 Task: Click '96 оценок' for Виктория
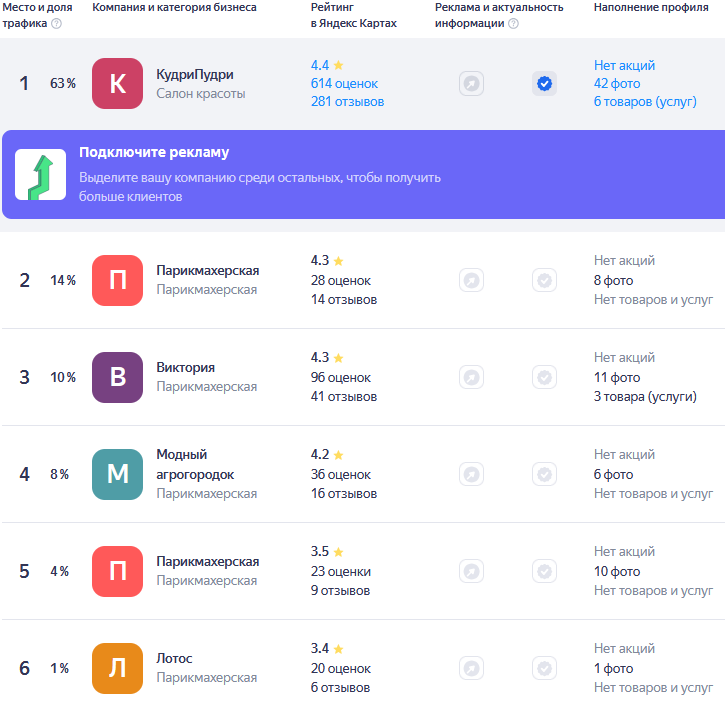341,378
